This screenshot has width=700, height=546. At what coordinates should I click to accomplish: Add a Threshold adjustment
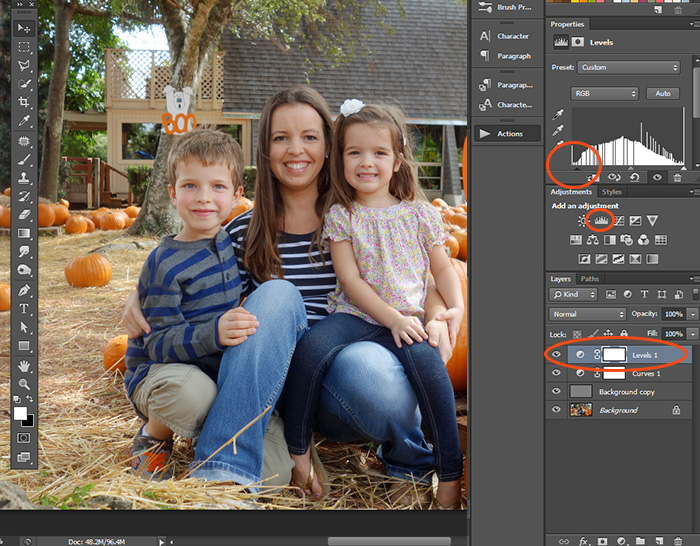point(618,259)
